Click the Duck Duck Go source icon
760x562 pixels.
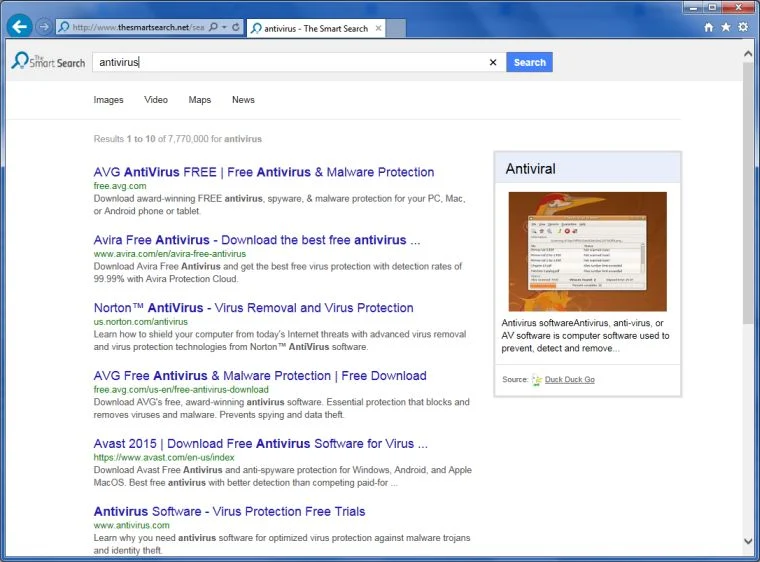pyautogui.click(x=537, y=380)
